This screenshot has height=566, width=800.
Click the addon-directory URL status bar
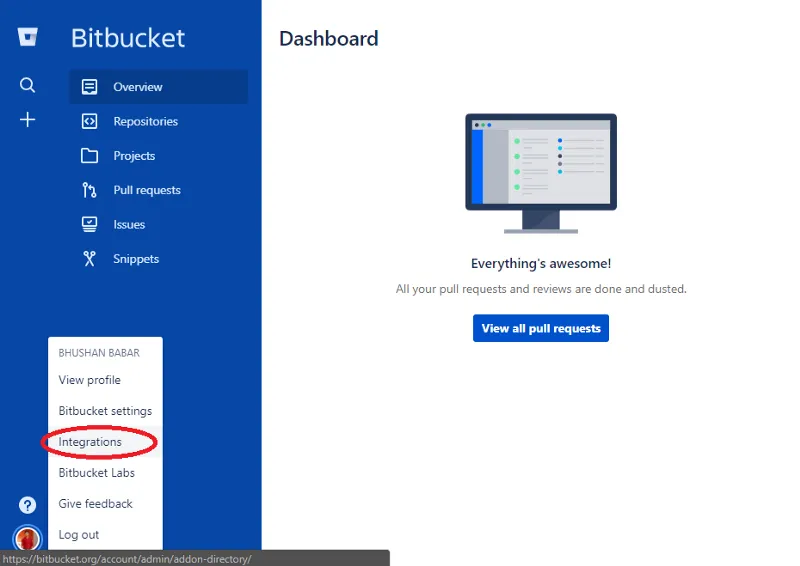pyautogui.click(x=195, y=558)
